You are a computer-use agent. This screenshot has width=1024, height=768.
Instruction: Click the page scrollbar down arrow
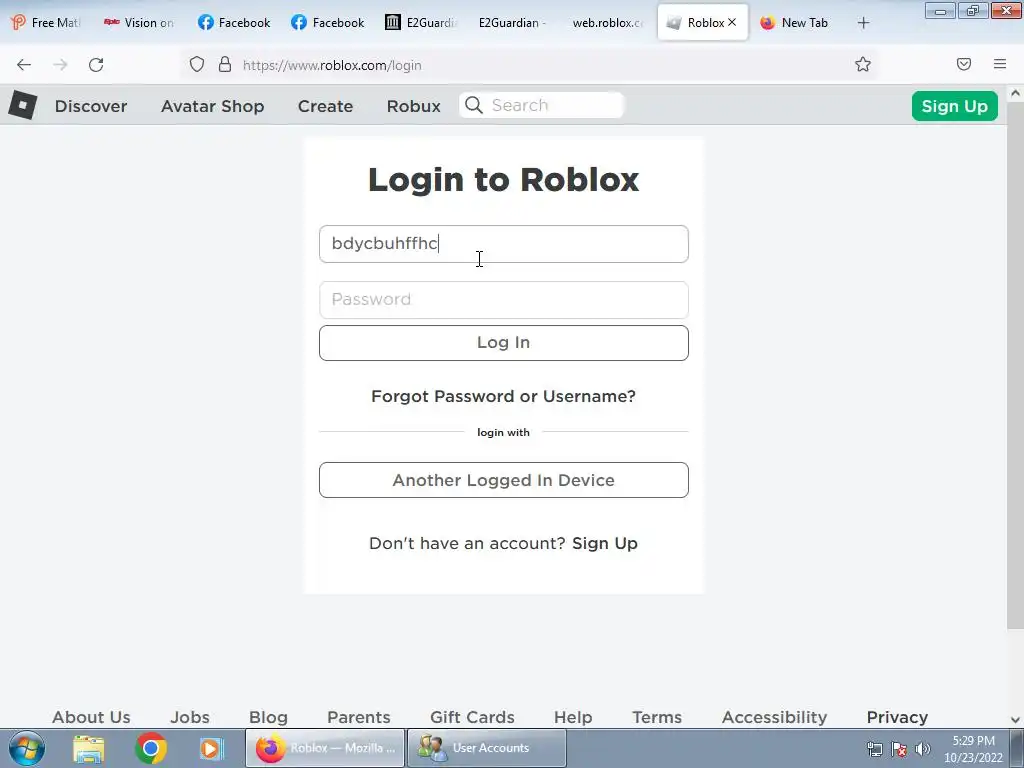[x=1016, y=720]
